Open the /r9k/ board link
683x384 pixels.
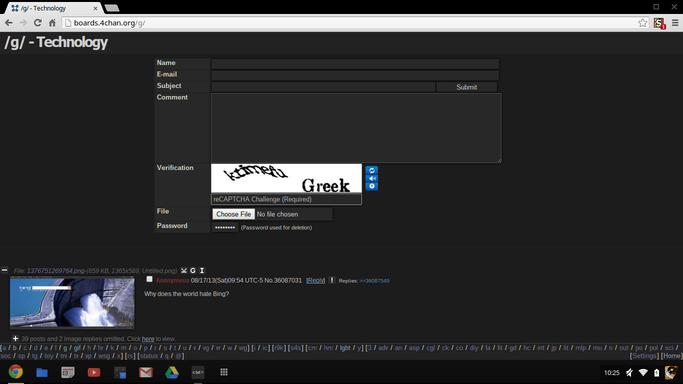tap(279, 347)
